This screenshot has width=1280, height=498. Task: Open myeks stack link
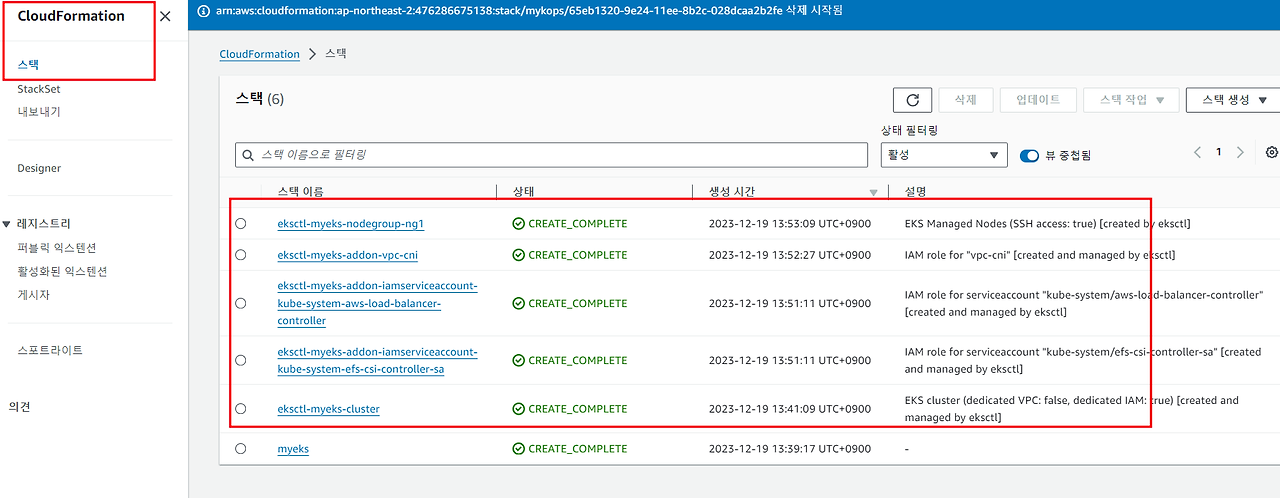point(293,449)
